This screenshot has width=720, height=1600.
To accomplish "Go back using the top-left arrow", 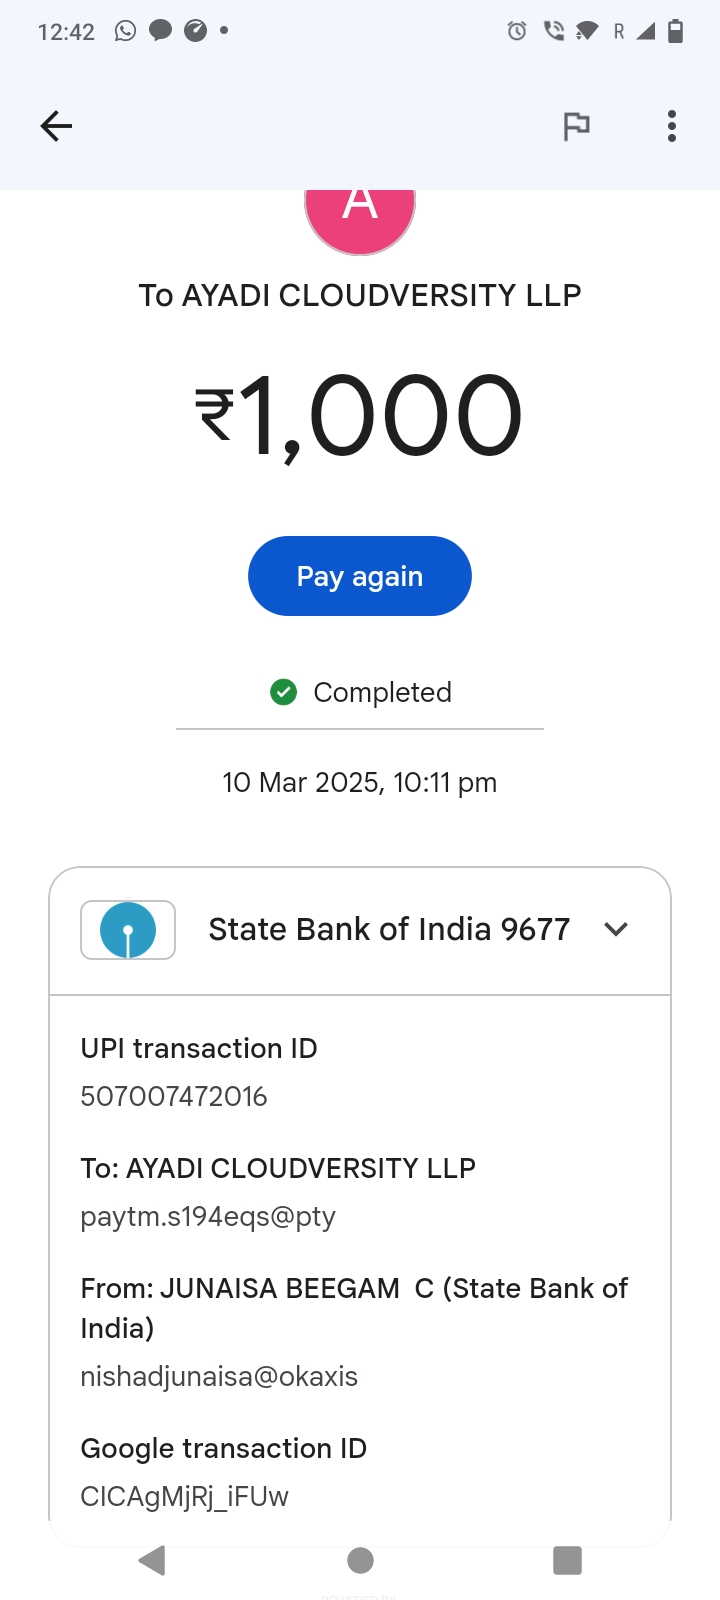I will (56, 126).
